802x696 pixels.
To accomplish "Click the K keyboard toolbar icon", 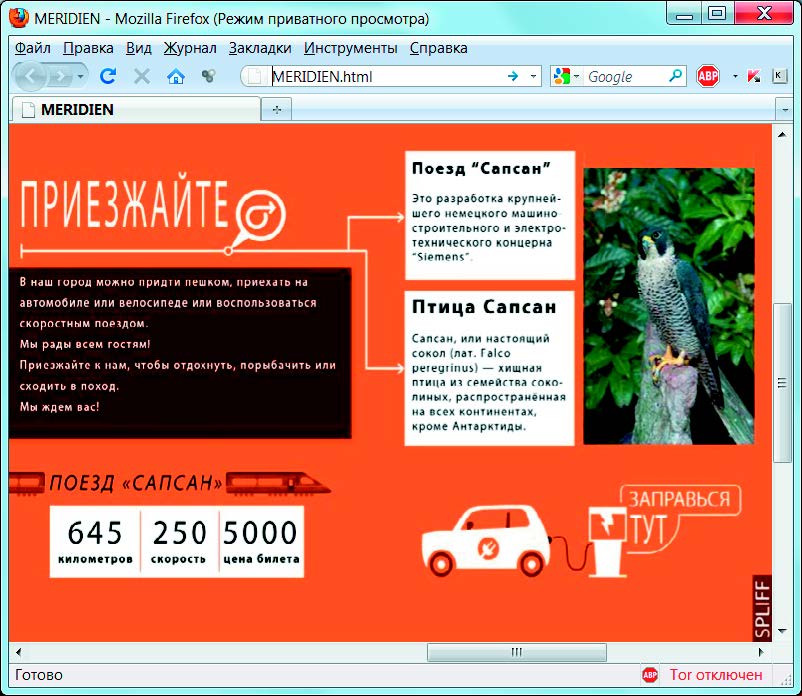I will [x=778, y=76].
